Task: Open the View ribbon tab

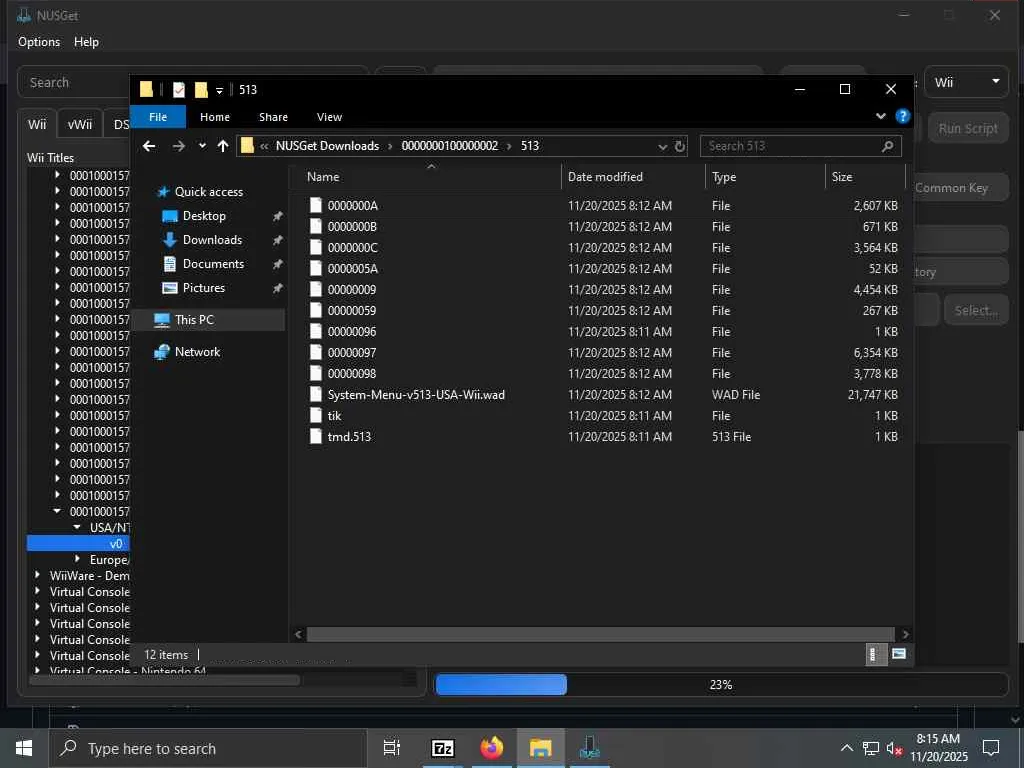Action: [x=329, y=117]
